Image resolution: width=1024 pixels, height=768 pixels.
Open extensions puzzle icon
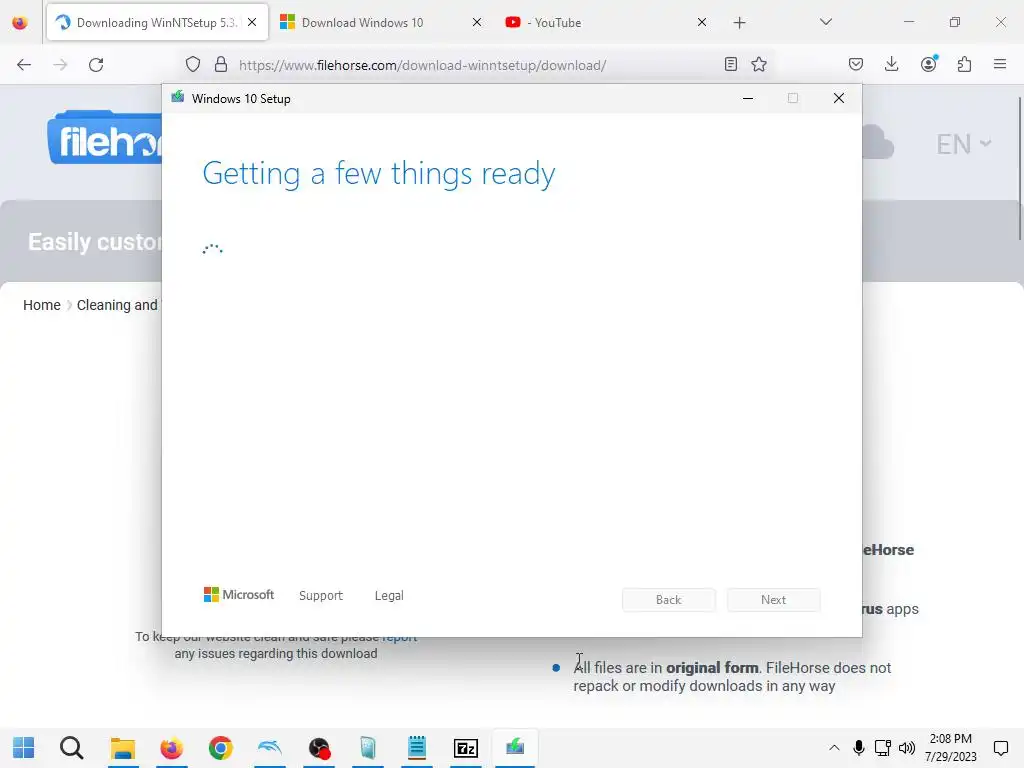tap(964, 64)
